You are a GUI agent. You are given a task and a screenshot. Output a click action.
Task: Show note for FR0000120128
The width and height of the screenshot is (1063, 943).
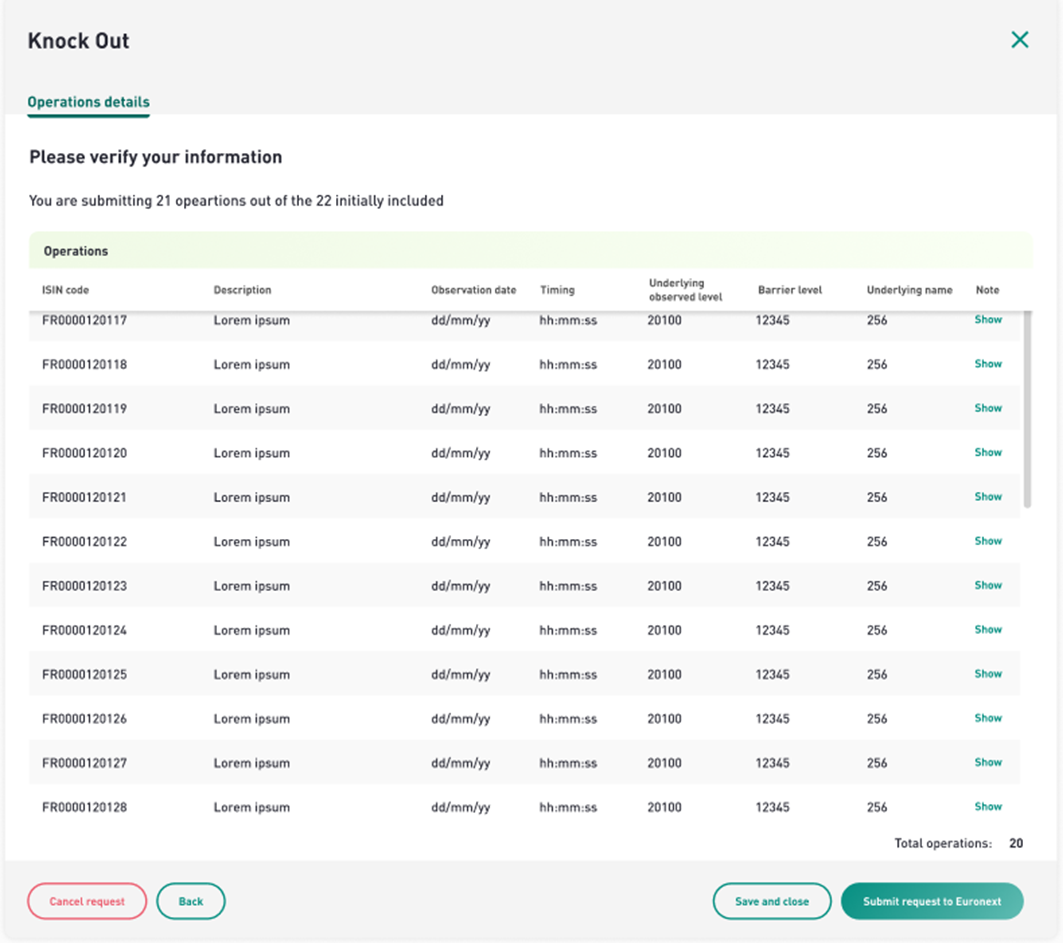click(x=988, y=807)
